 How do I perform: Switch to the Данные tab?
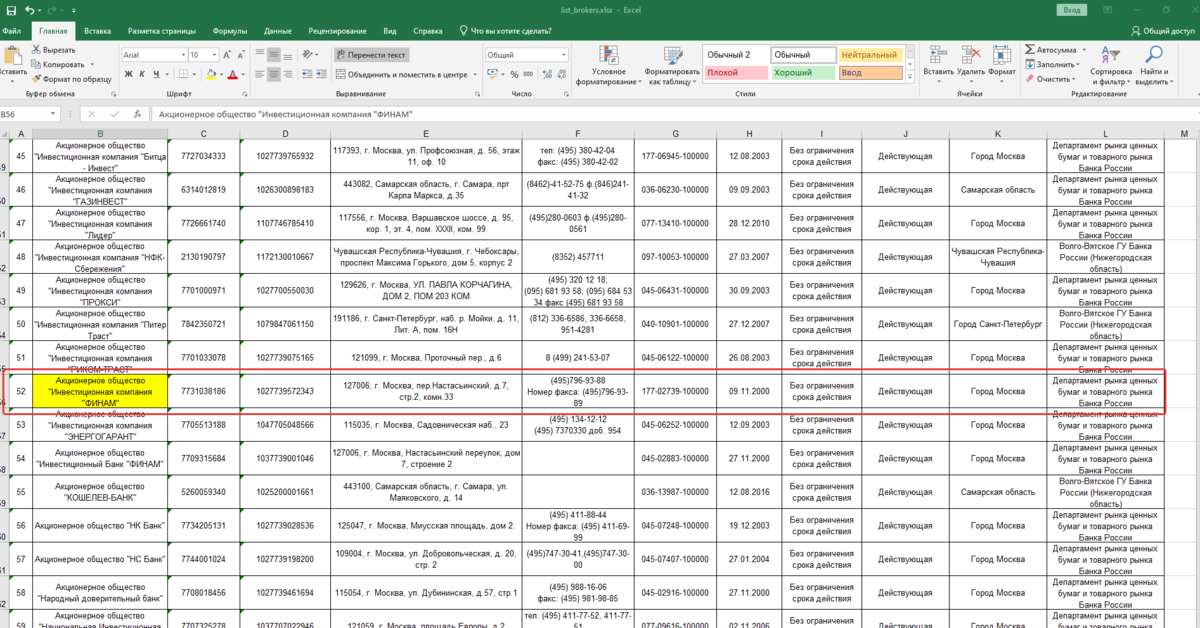(278, 31)
